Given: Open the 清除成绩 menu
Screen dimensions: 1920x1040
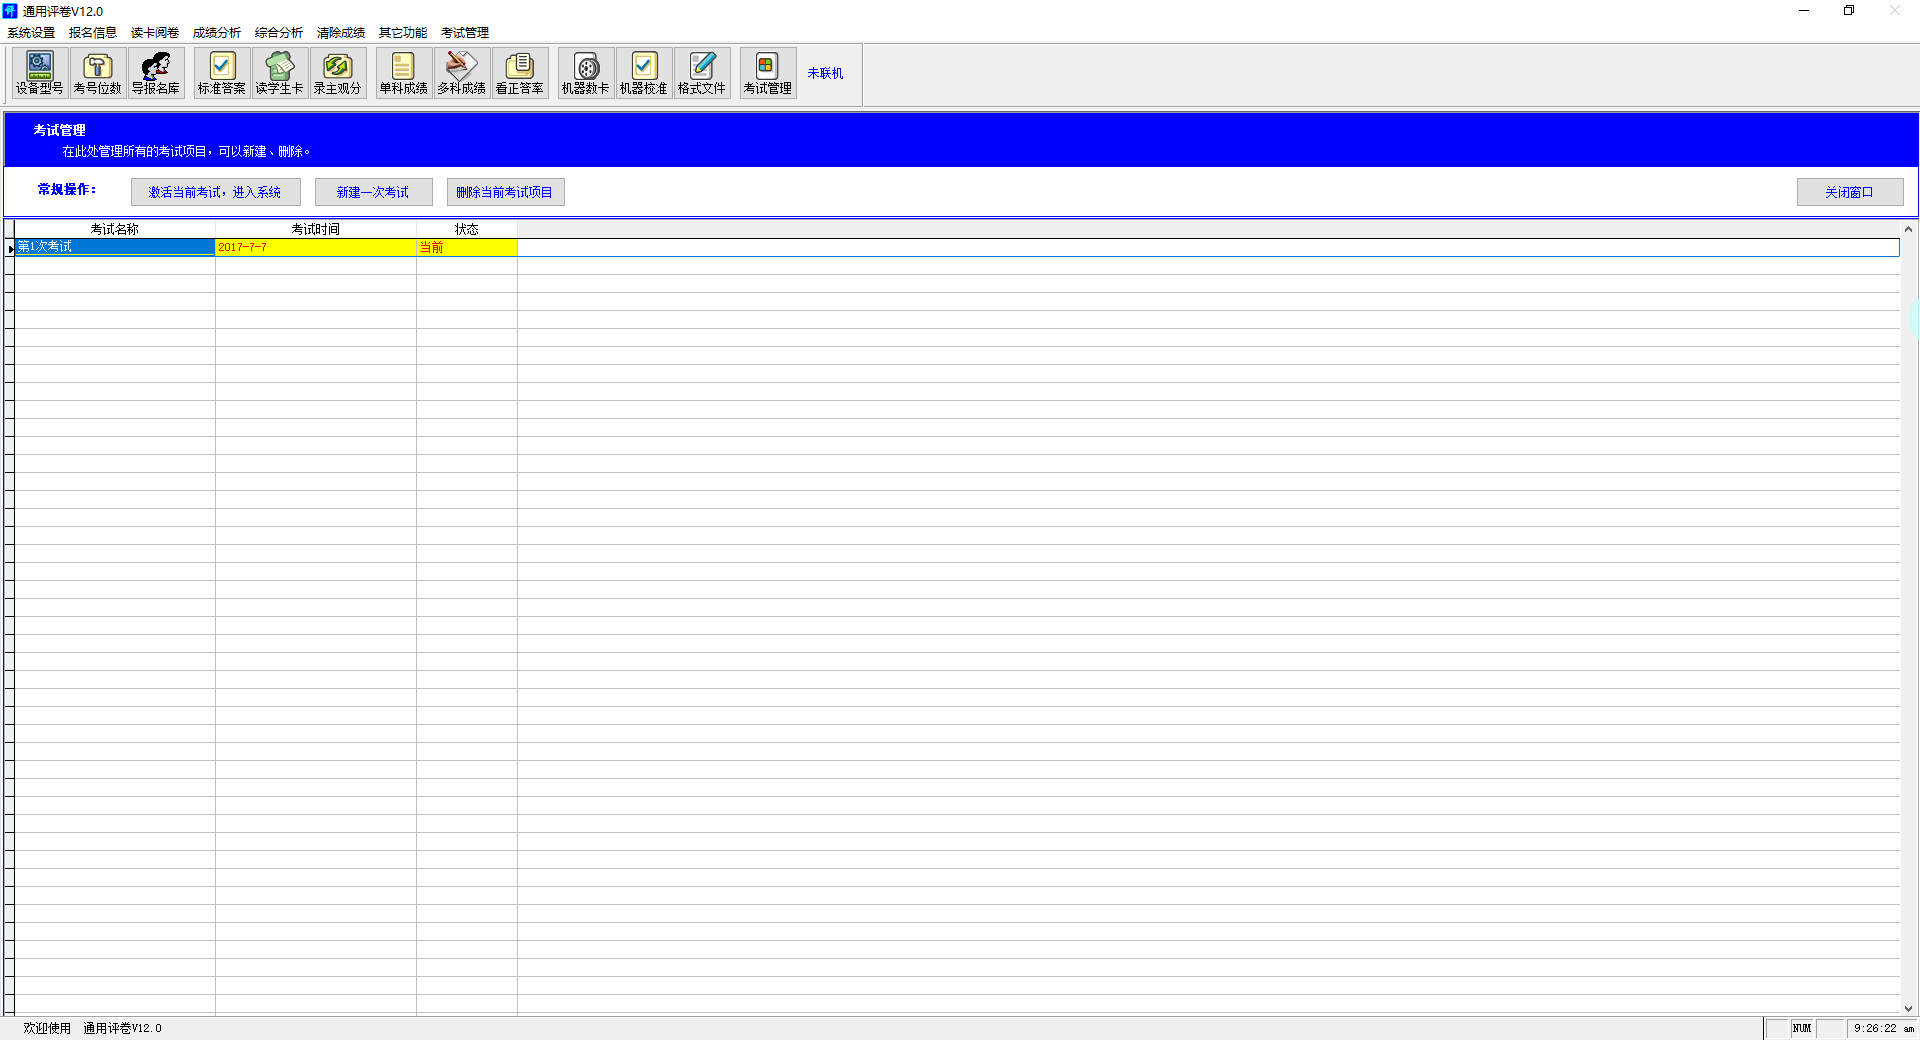Looking at the screenshot, I should [341, 33].
